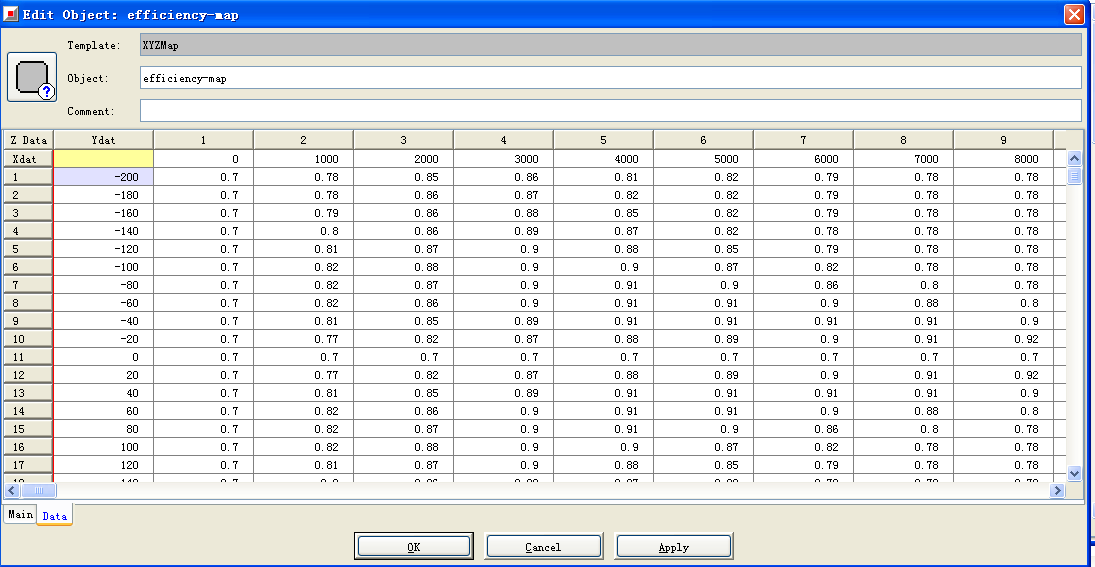
Task: Select the Data tab
Action: (54, 516)
